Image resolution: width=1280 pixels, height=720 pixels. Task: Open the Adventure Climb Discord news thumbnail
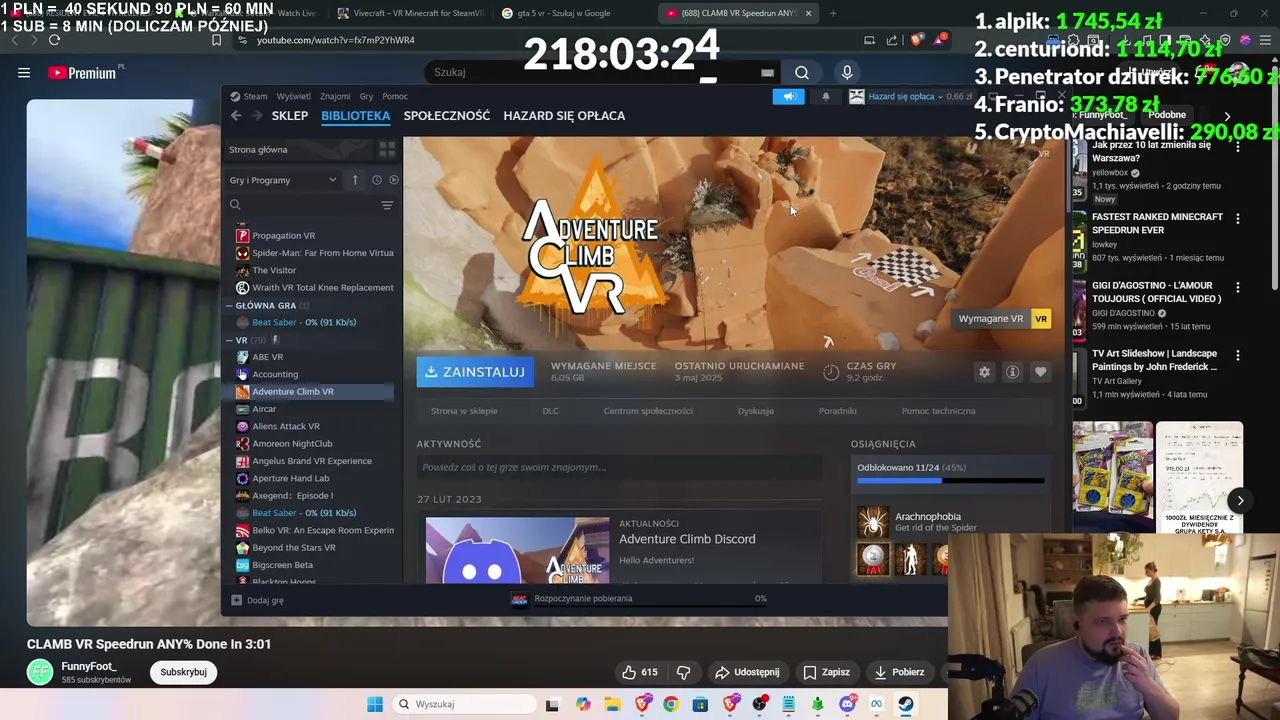click(x=517, y=550)
